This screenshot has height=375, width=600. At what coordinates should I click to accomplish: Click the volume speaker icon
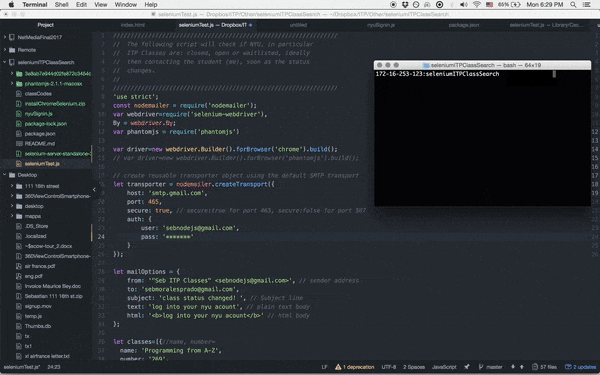tap(463, 5)
